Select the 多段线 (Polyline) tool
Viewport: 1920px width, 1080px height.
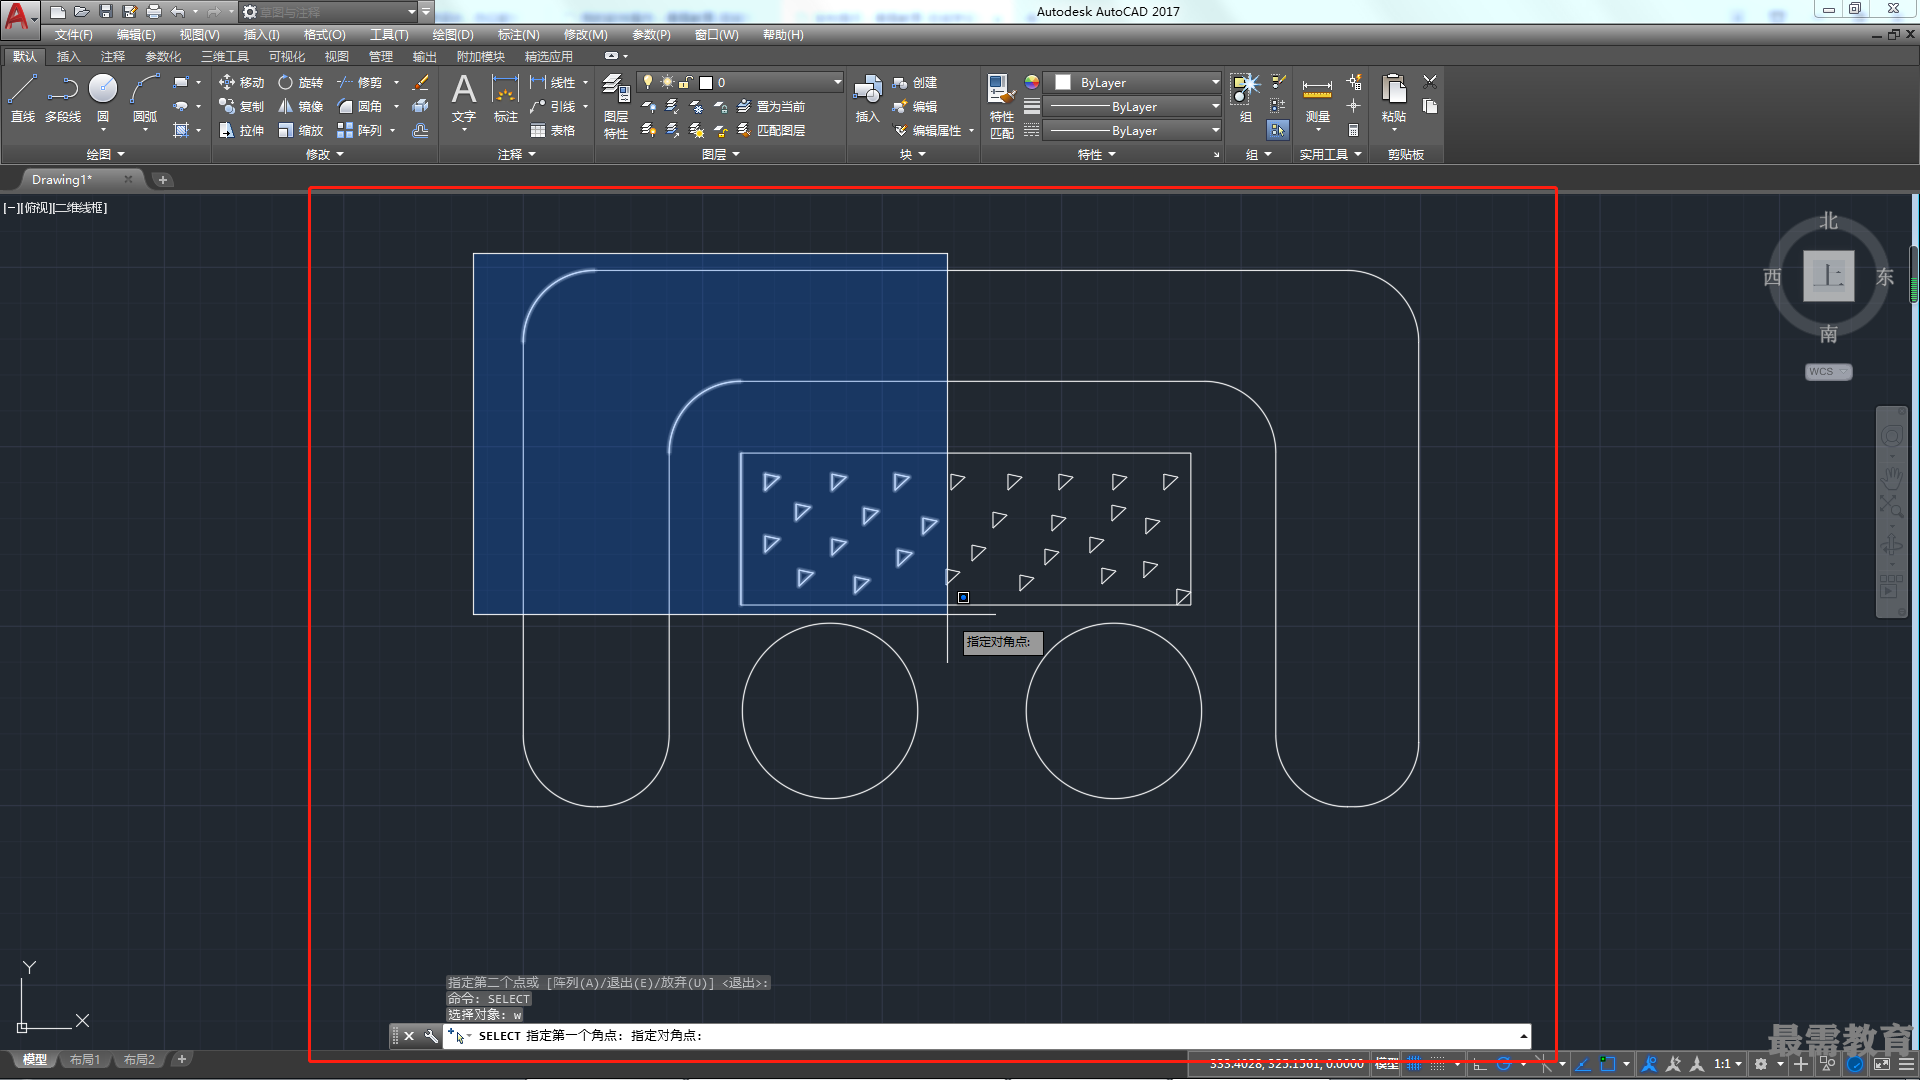(63, 98)
